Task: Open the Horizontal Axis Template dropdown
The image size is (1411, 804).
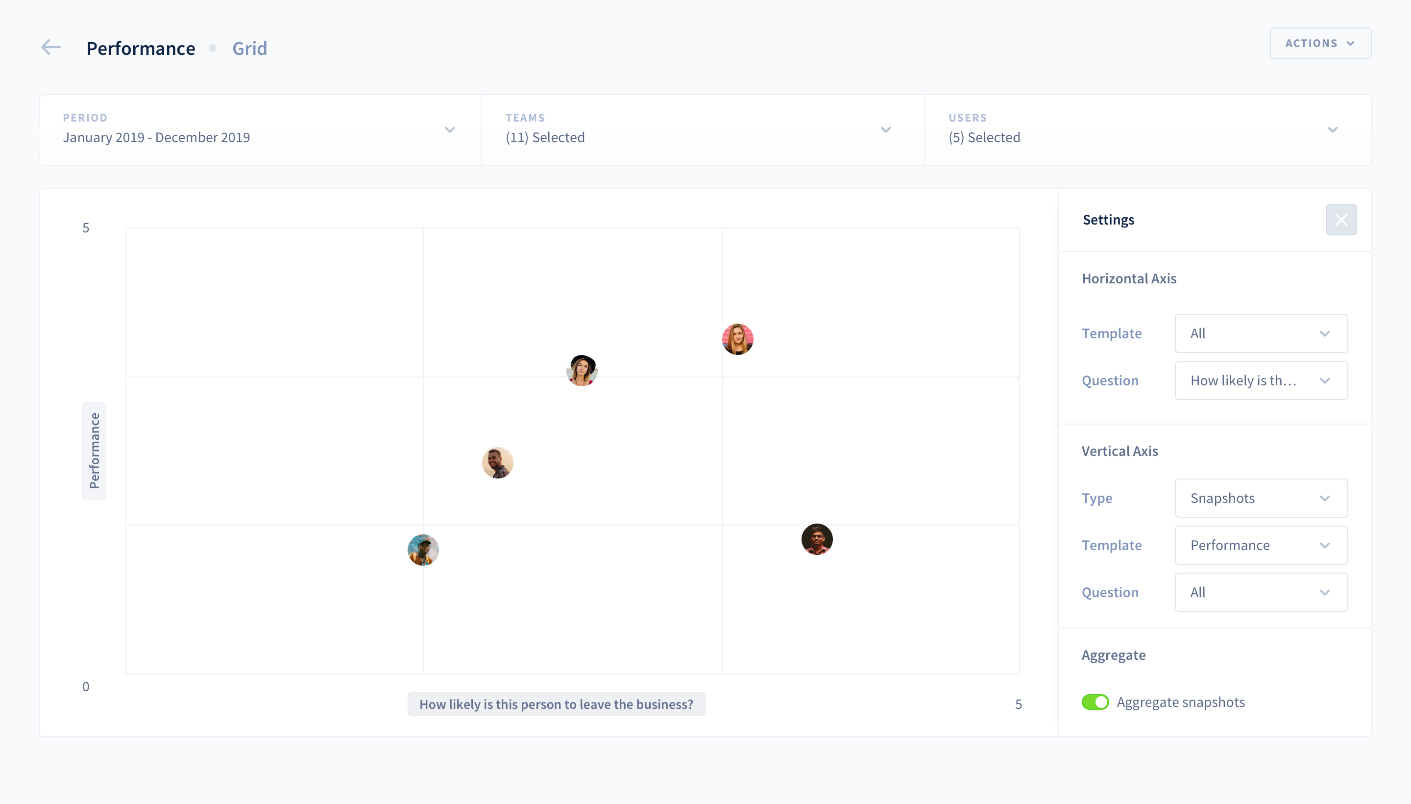Action: click(1261, 333)
